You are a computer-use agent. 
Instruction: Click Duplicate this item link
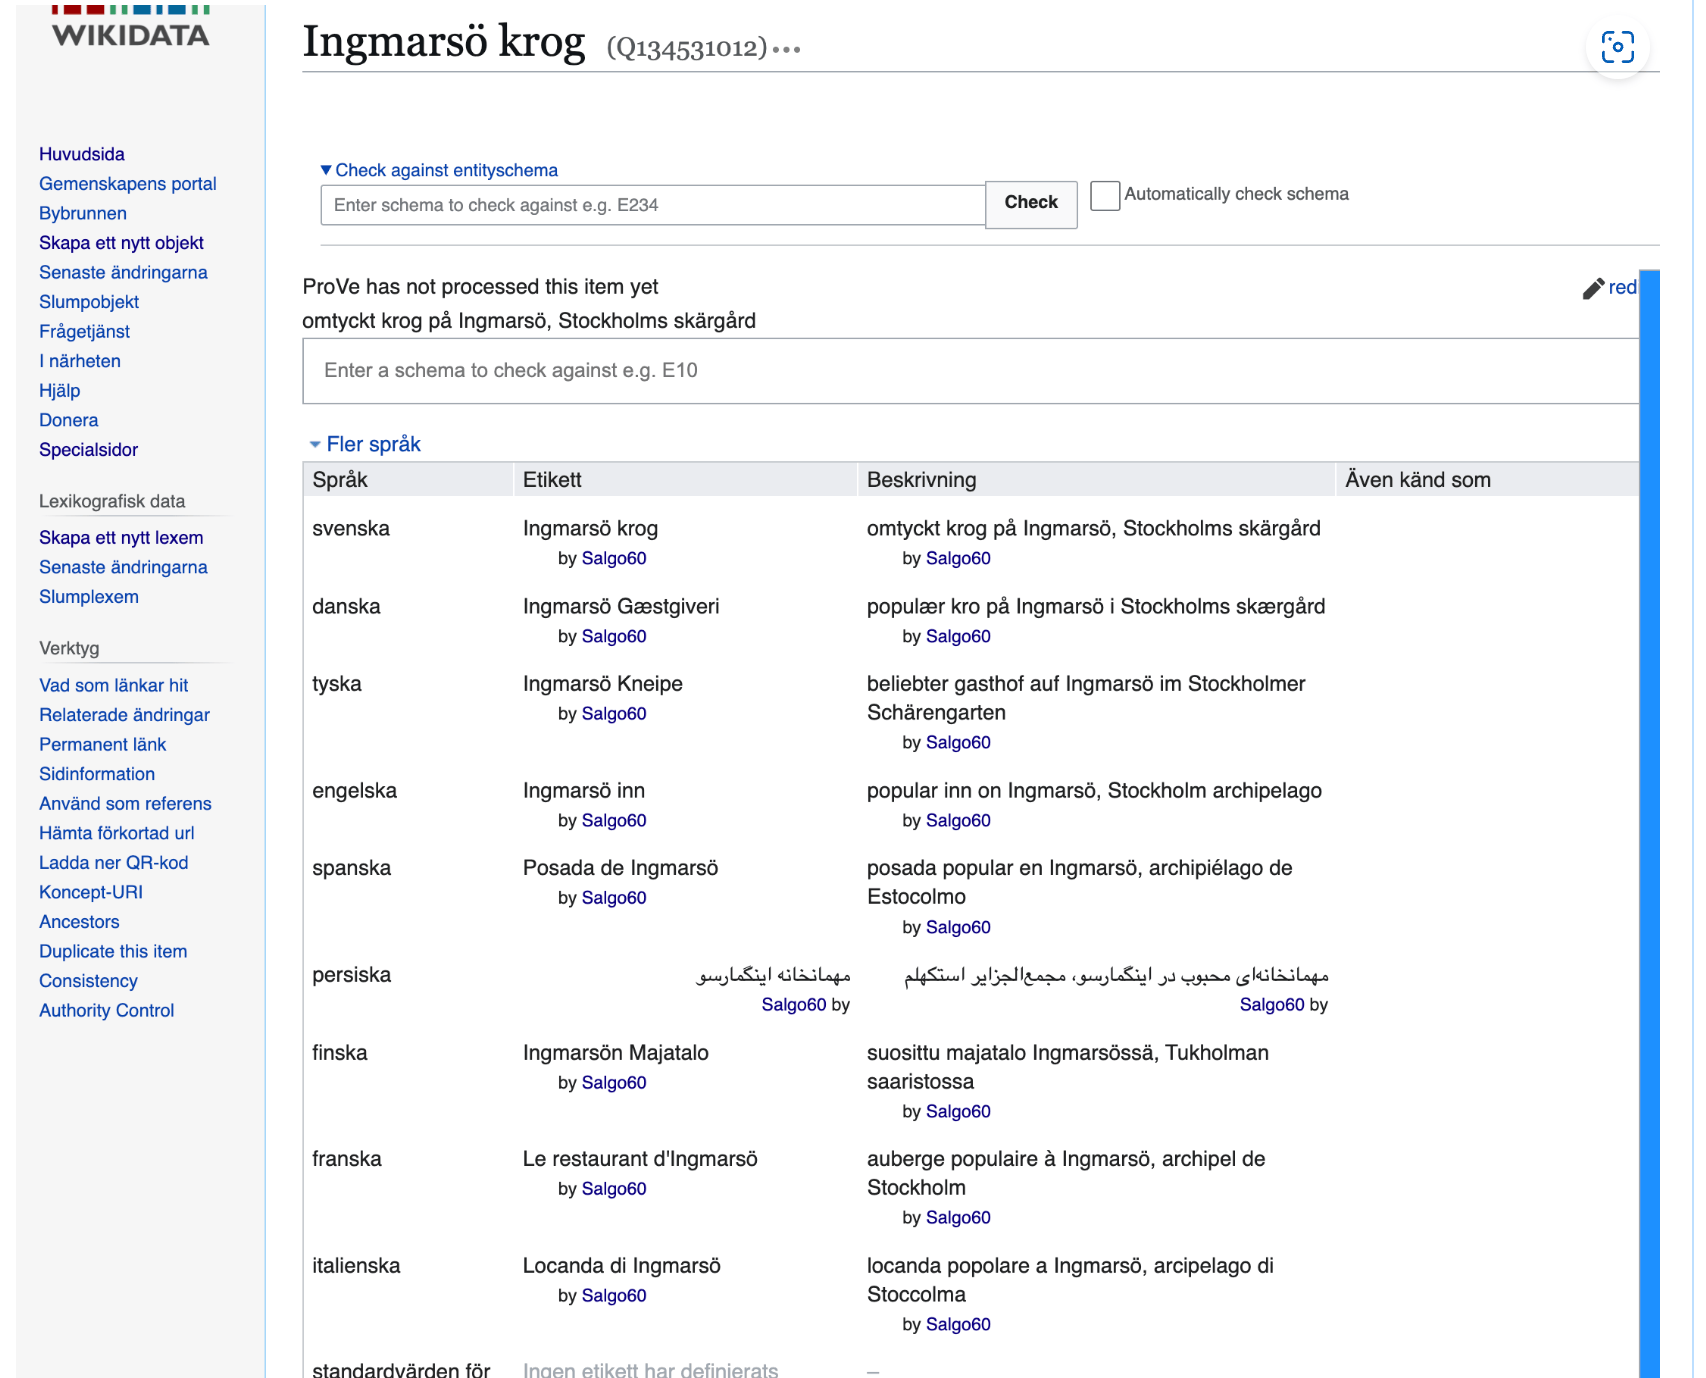click(113, 952)
